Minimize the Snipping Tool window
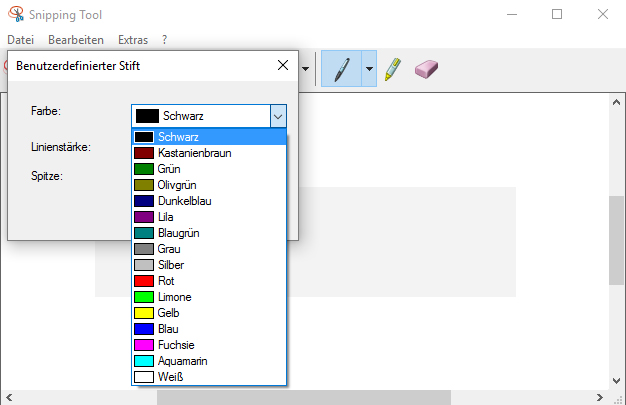 512,14
